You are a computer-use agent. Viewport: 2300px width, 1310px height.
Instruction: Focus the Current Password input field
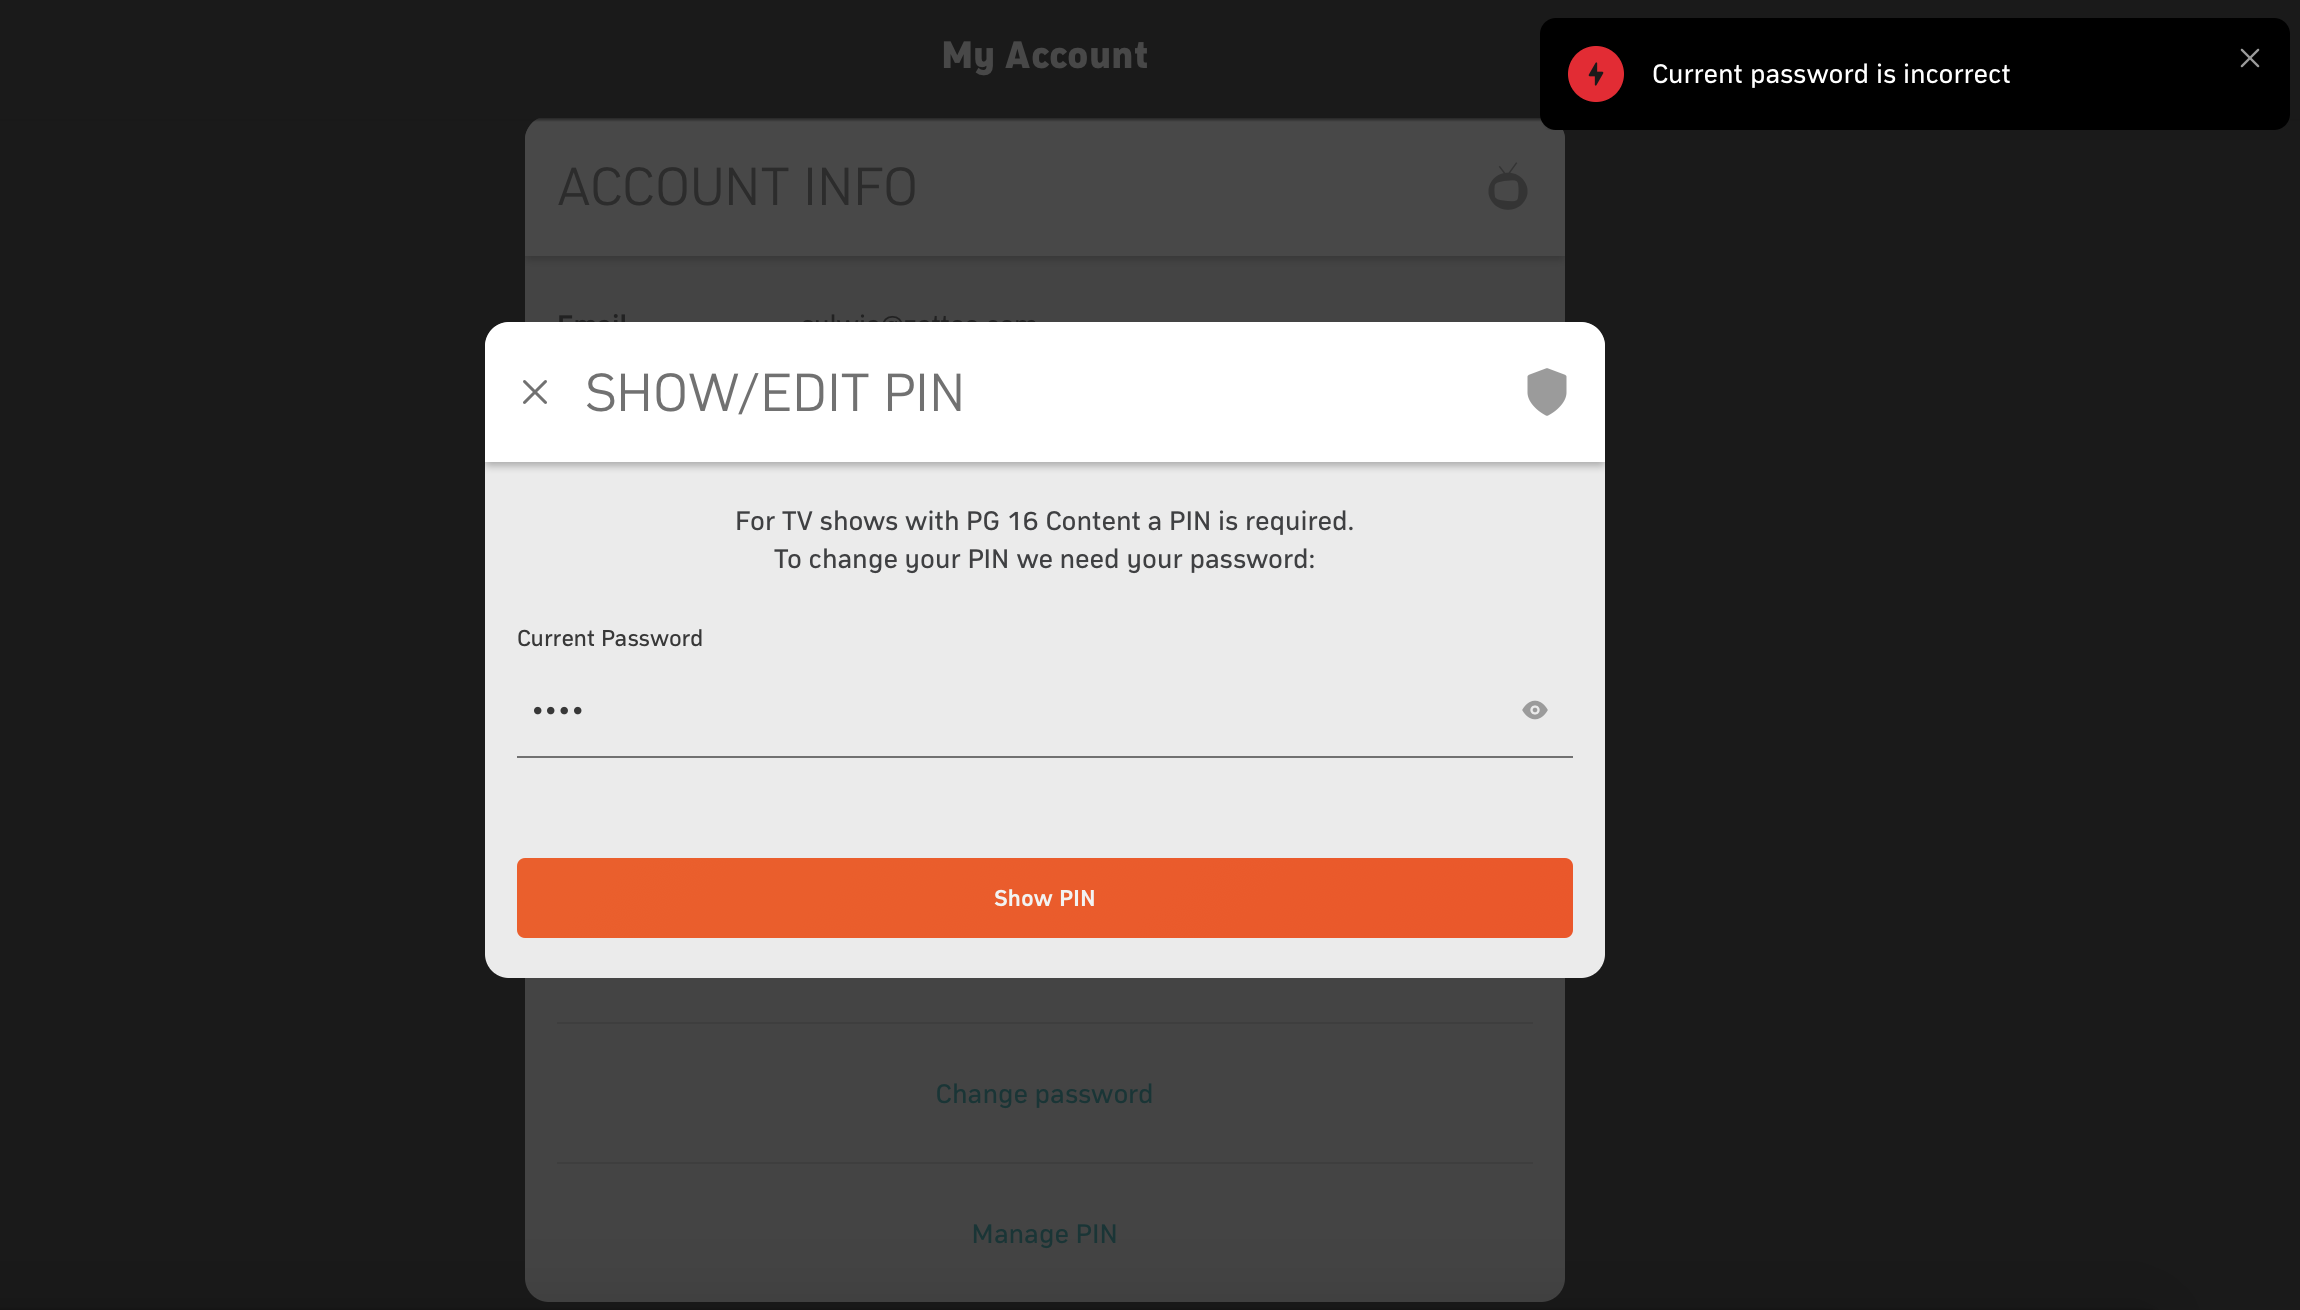pos(1044,711)
